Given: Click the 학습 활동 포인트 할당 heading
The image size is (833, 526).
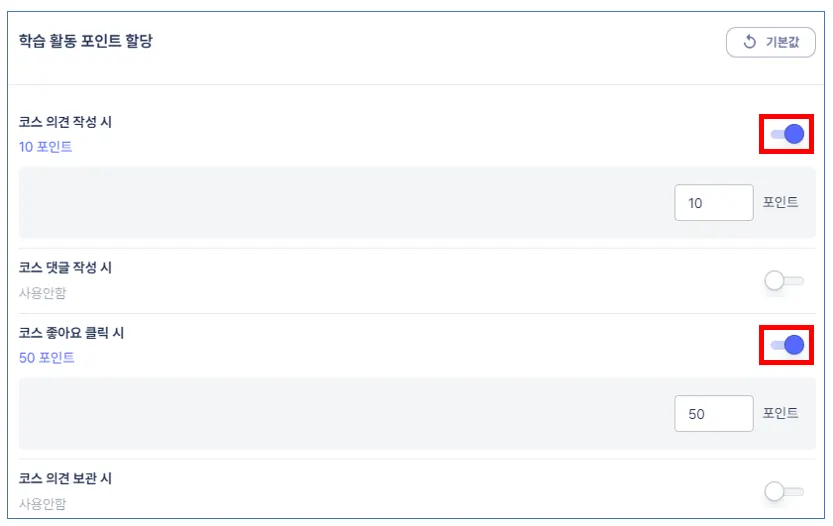Looking at the screenshot, I should 86,42.
